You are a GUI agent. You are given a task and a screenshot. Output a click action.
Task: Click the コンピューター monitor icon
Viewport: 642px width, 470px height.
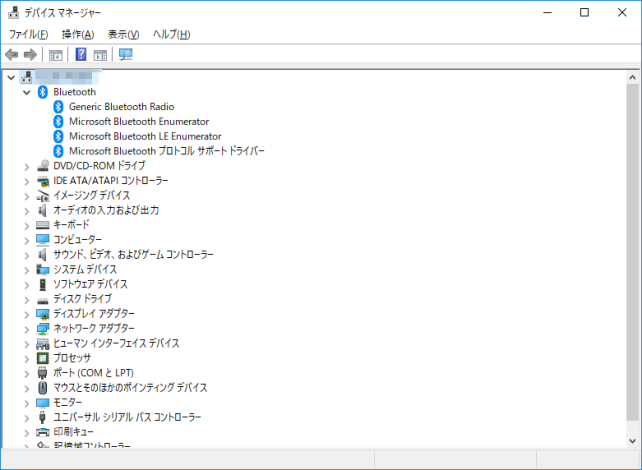pos(43,240)
